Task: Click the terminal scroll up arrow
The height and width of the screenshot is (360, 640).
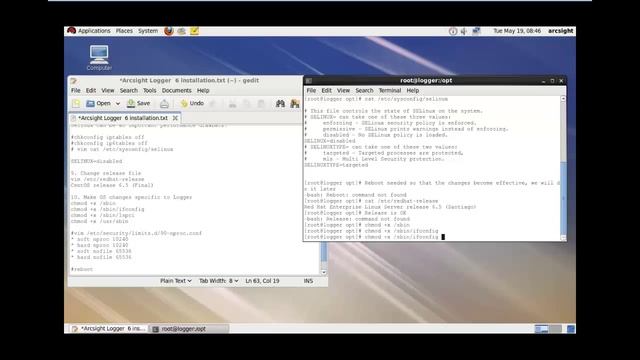Action: click(x=563, y=99)
